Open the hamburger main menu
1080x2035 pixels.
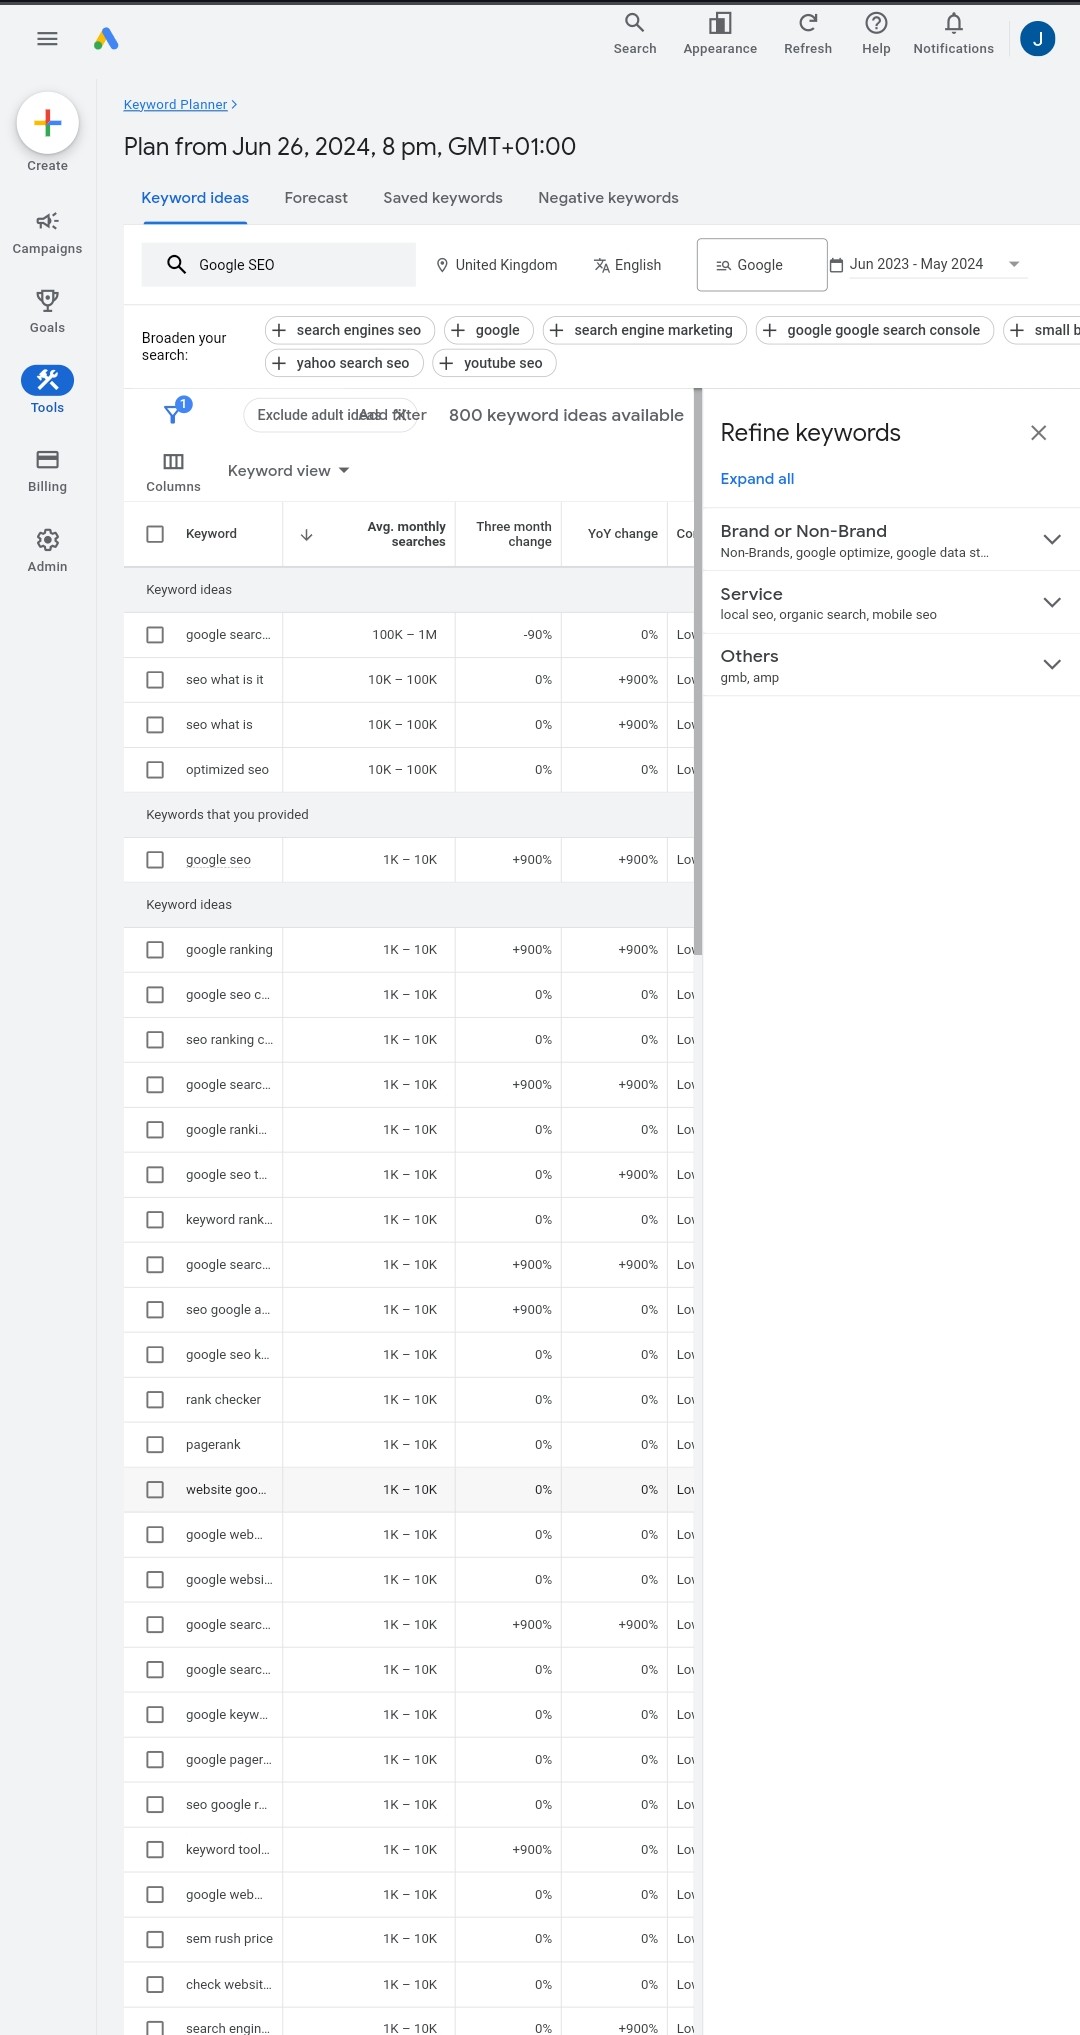coord(47,39)
